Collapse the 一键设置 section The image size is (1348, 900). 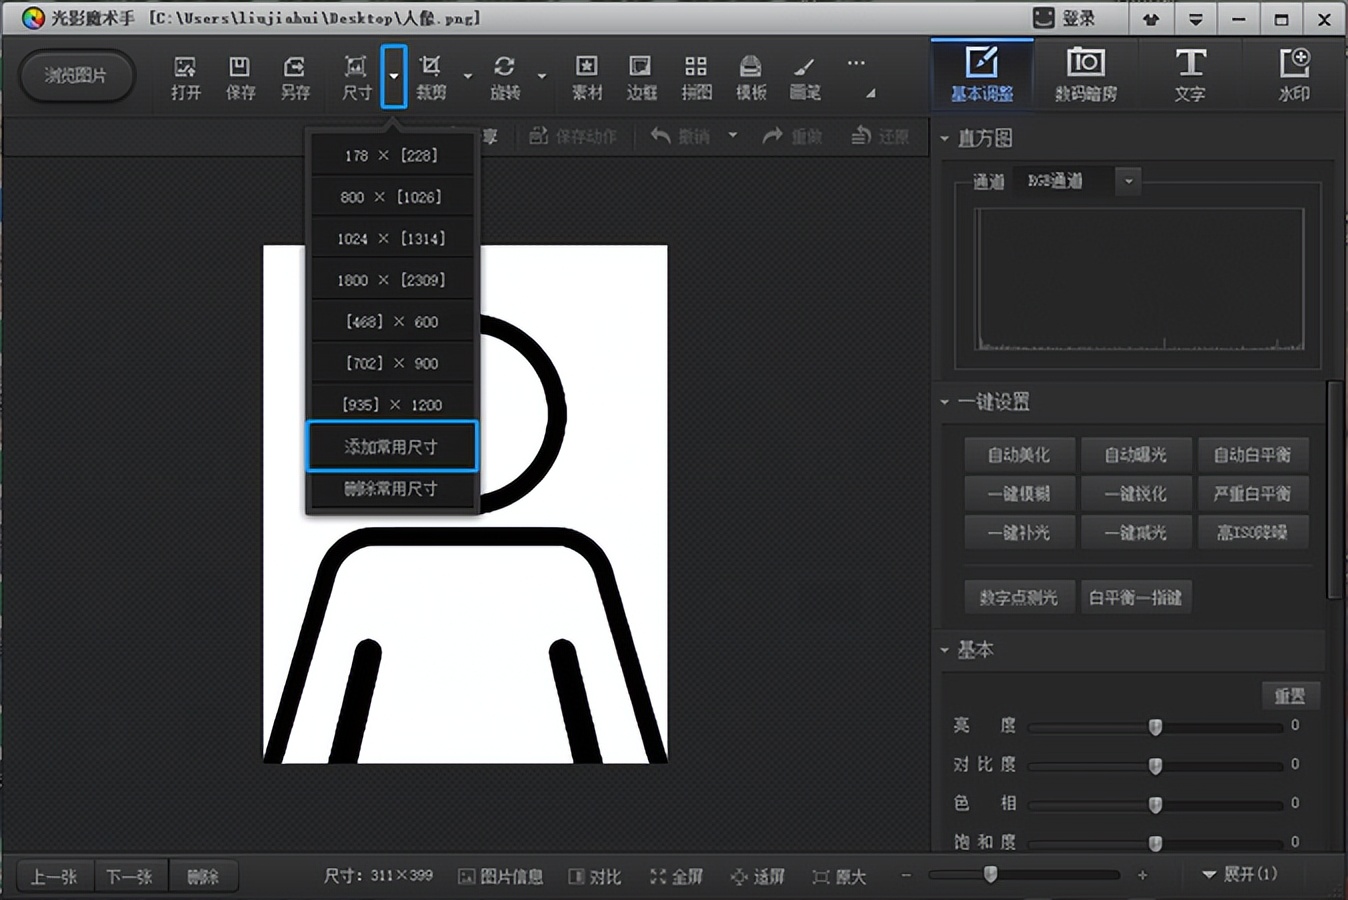click(x=945, y=402)
